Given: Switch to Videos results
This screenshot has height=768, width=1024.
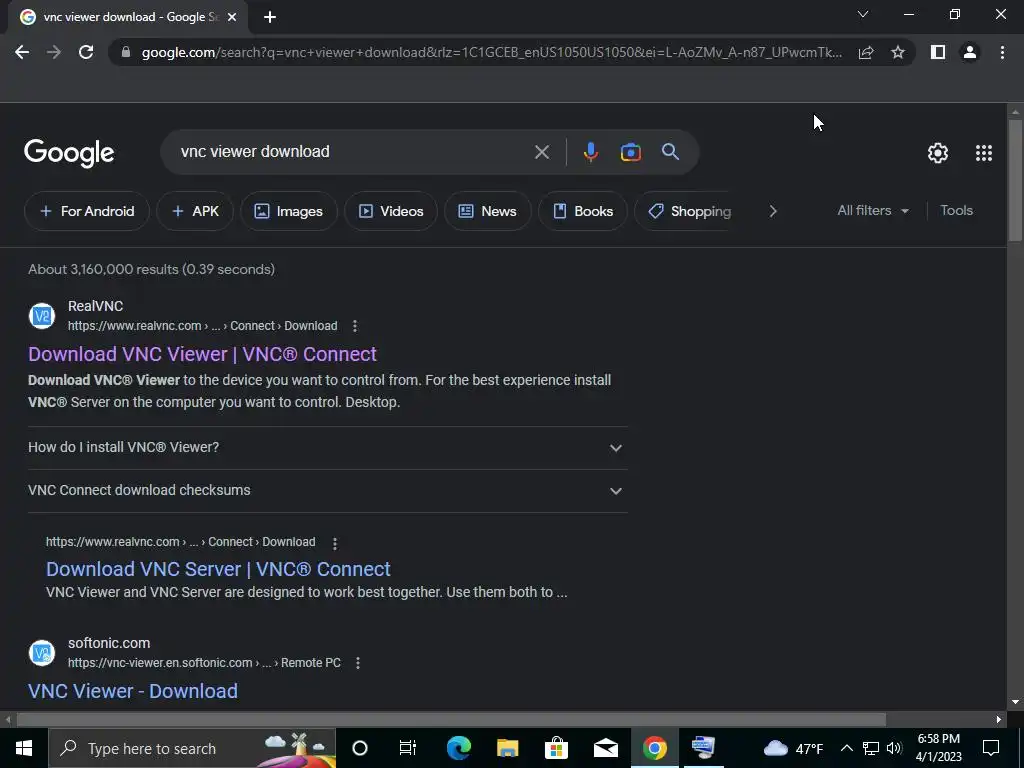Looking at the screenshot, I should coord(391,211).
